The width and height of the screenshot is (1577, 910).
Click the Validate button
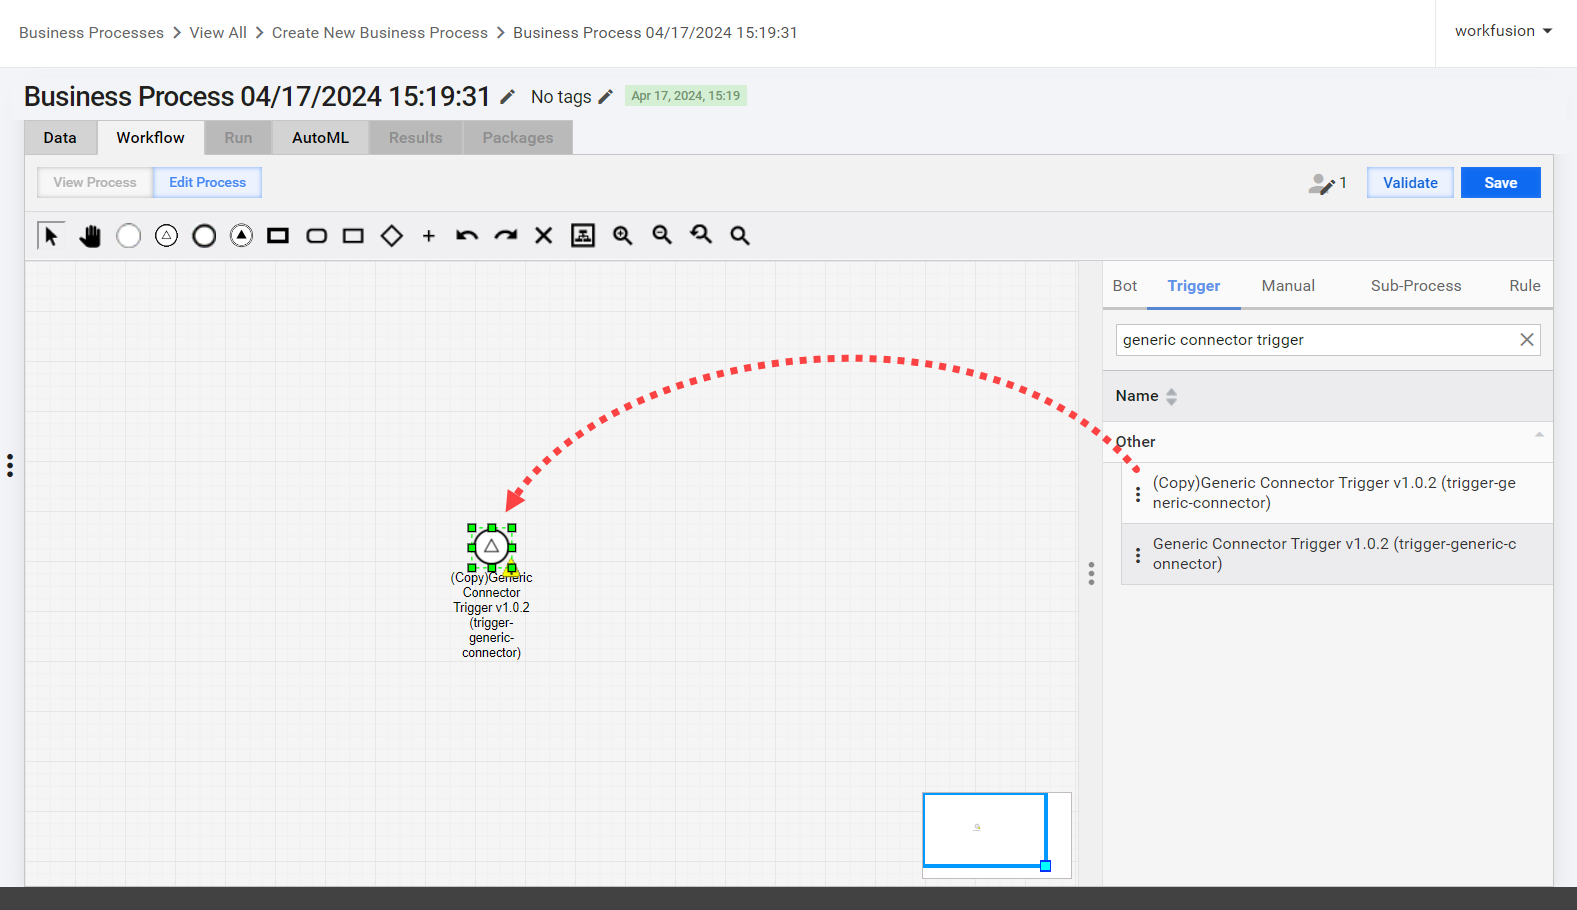1410,183
